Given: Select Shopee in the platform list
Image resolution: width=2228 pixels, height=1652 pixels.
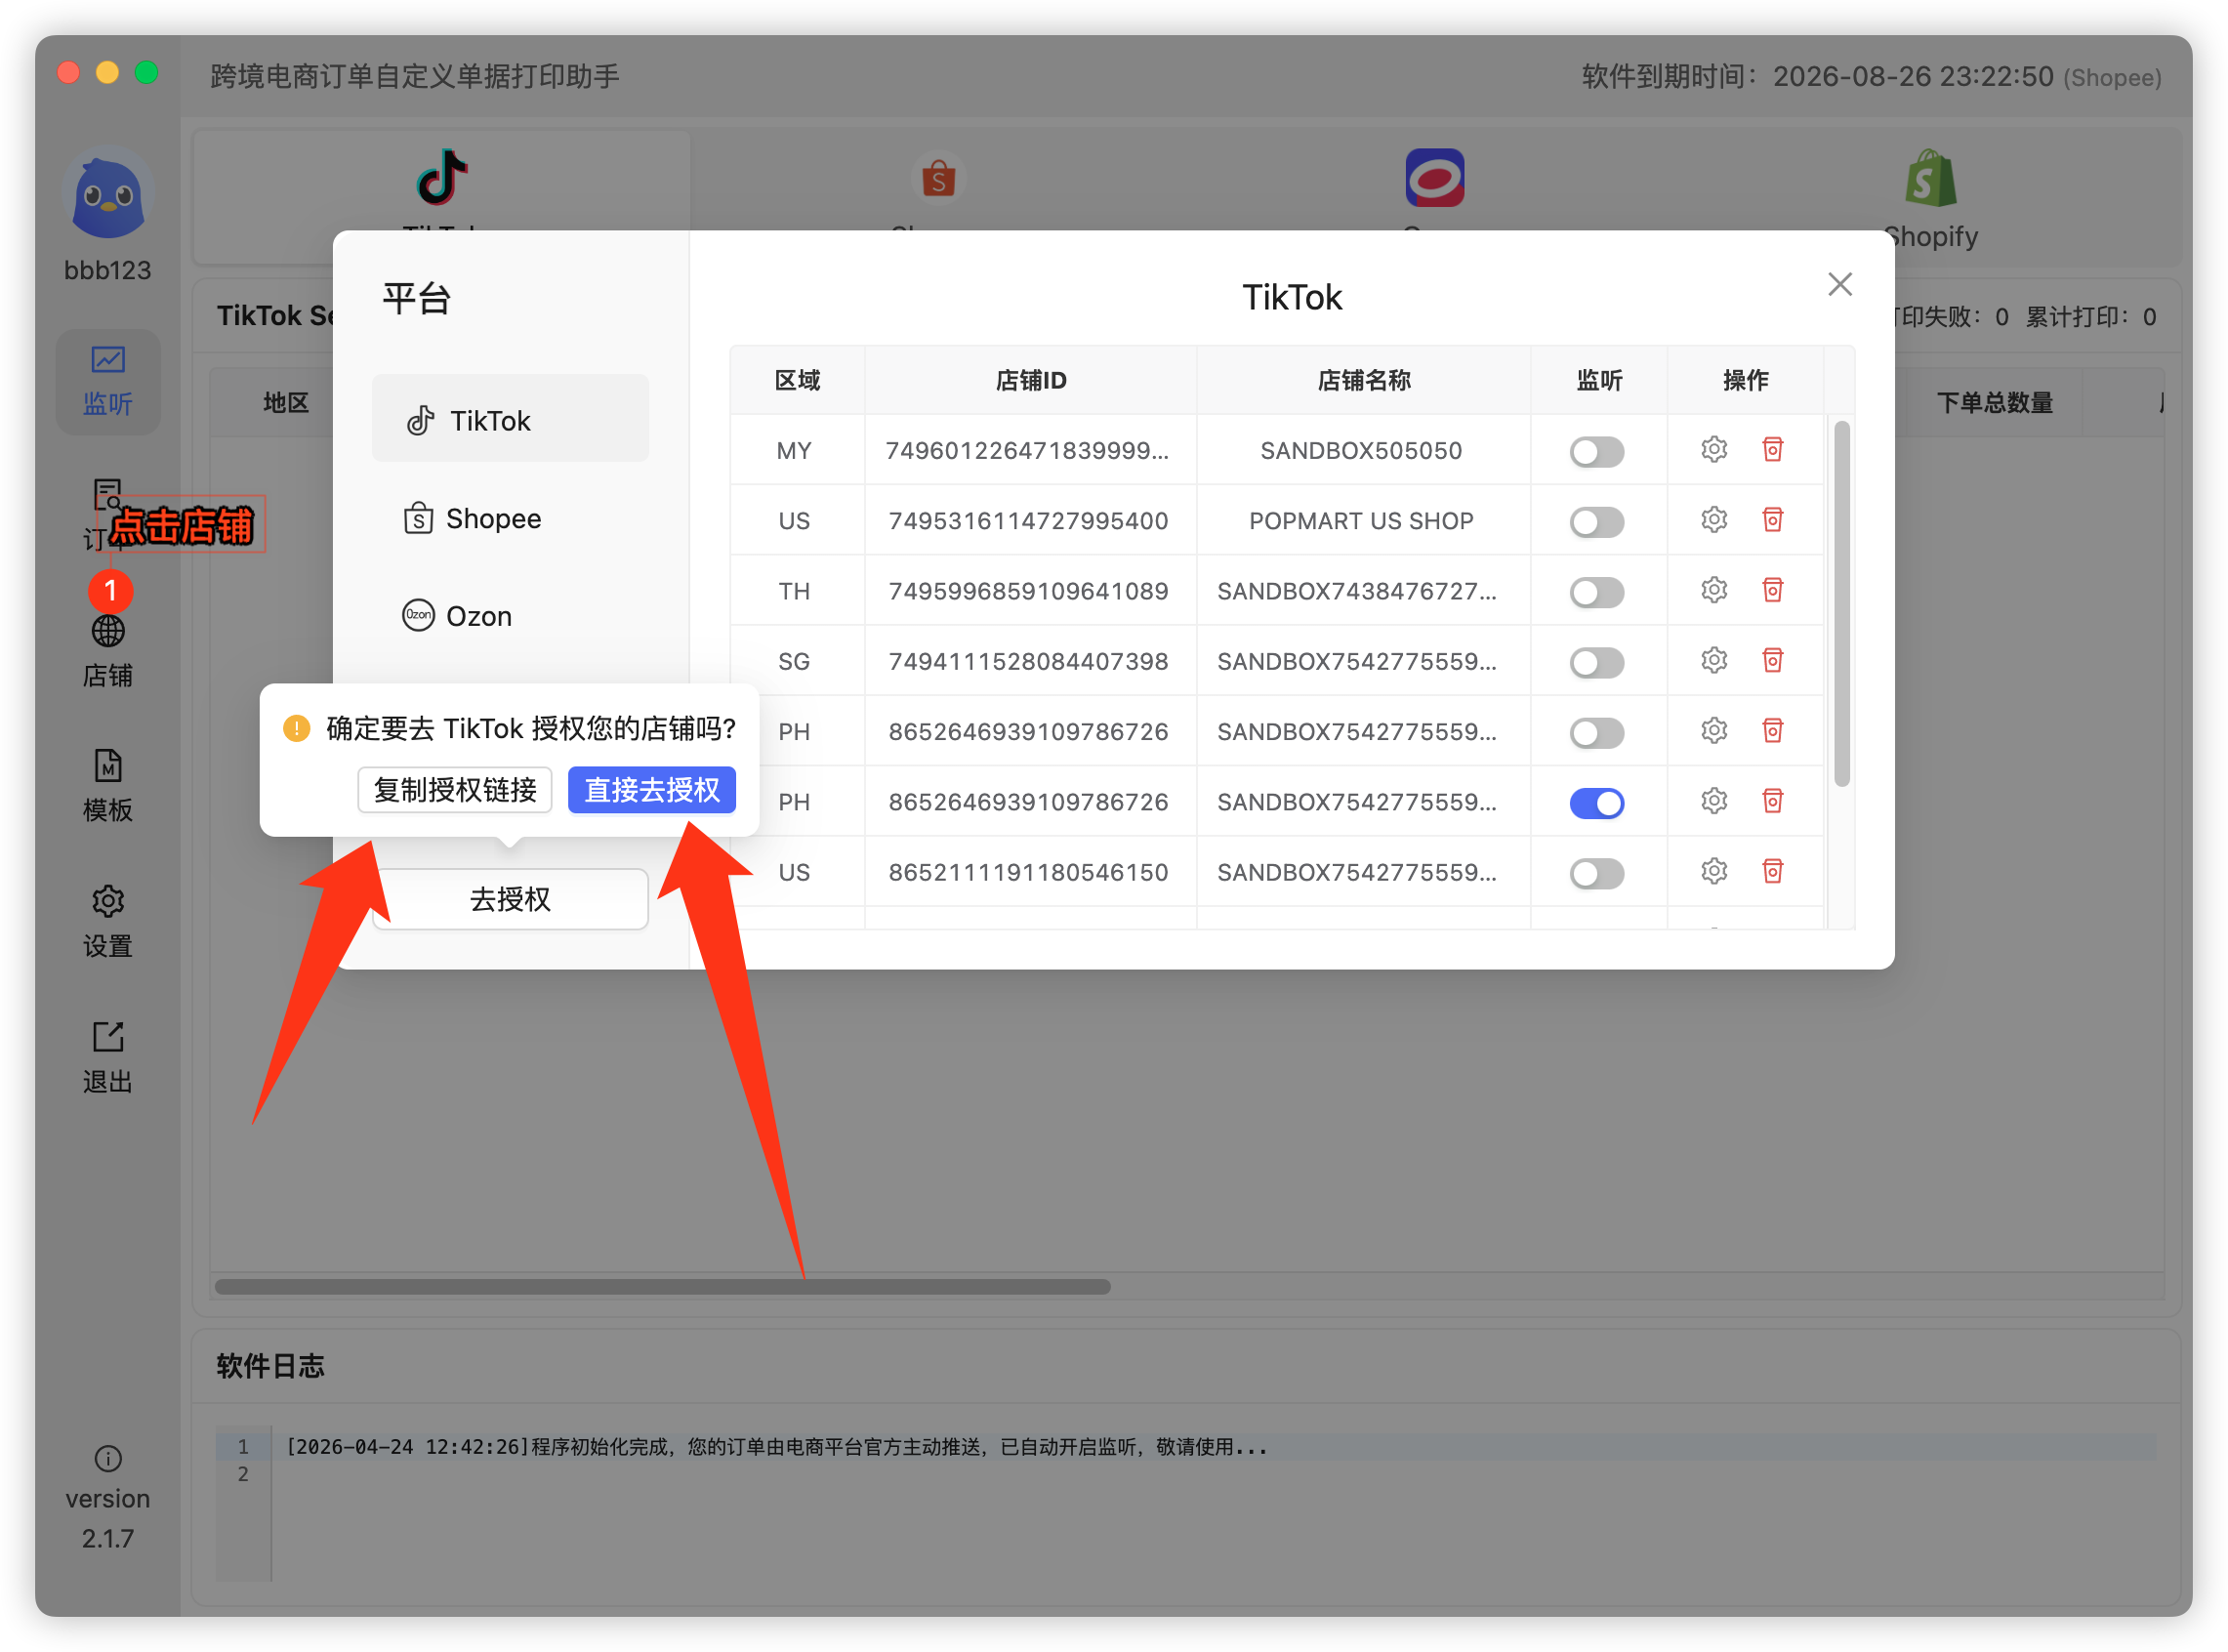Looking at the screenshot, I should [x=510, y=518].
